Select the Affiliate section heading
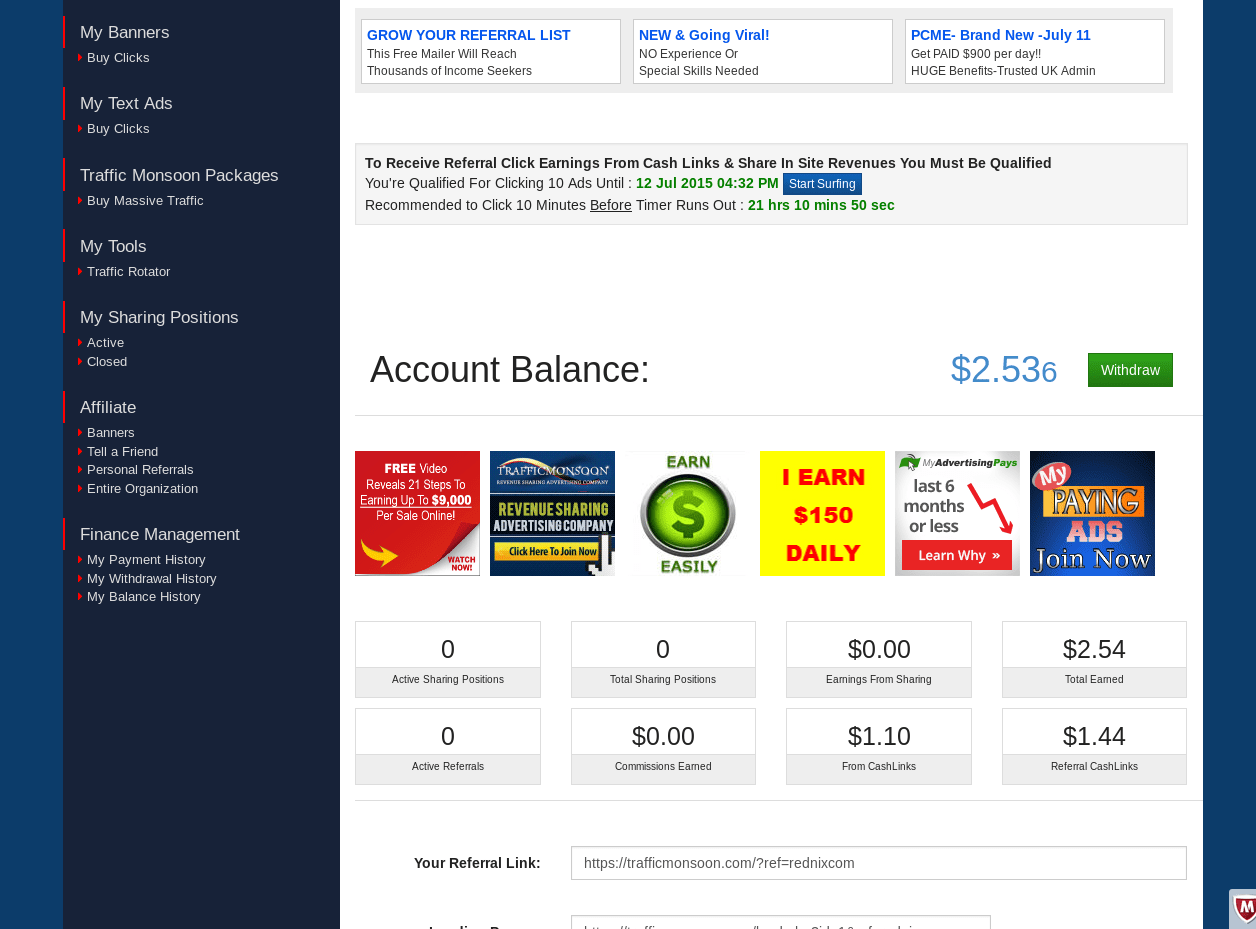Viewport: 1256px width, 929px height. (108, 407)
